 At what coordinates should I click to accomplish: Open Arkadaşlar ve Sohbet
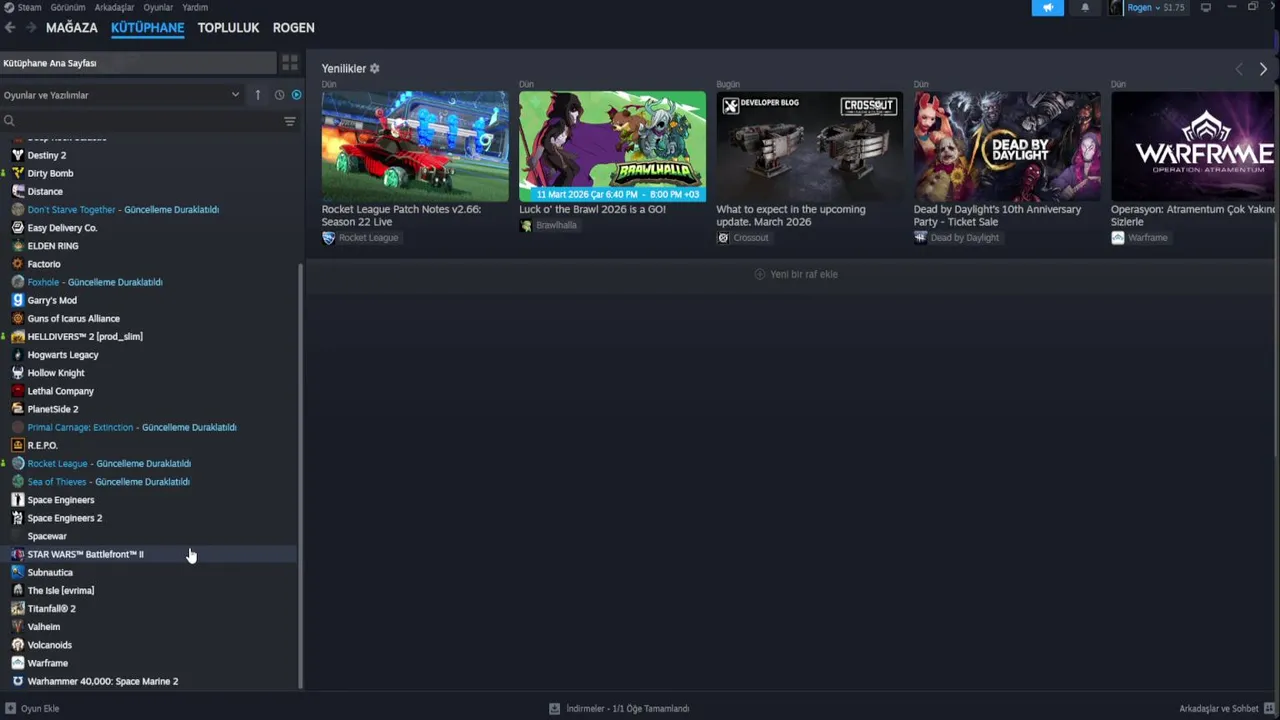pyautogui.click(x=1219, y=708)
